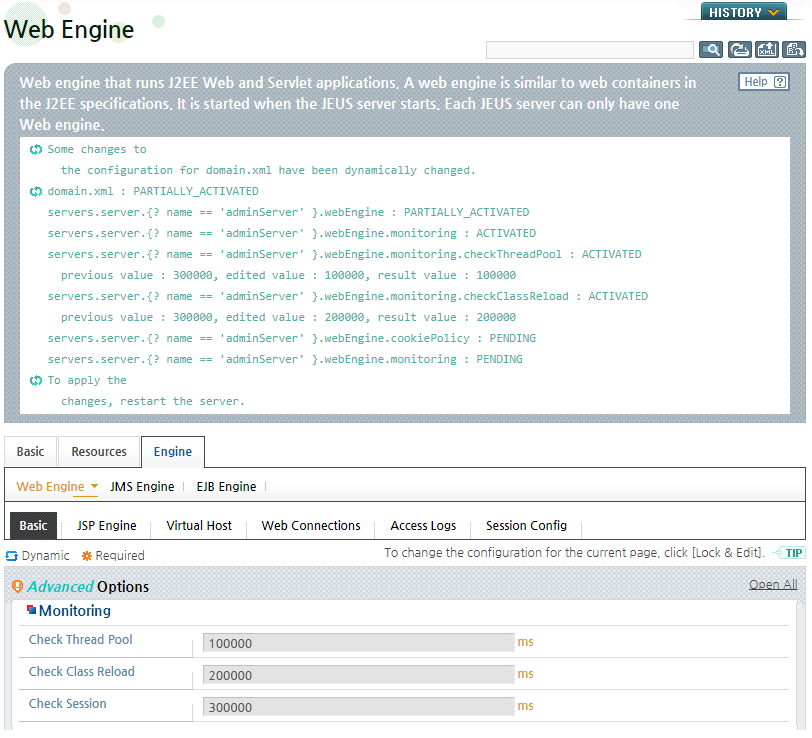This screenshot has width=812, height=738.
Task: Click the search magnifier icon
Action: (x=710, y=50)
